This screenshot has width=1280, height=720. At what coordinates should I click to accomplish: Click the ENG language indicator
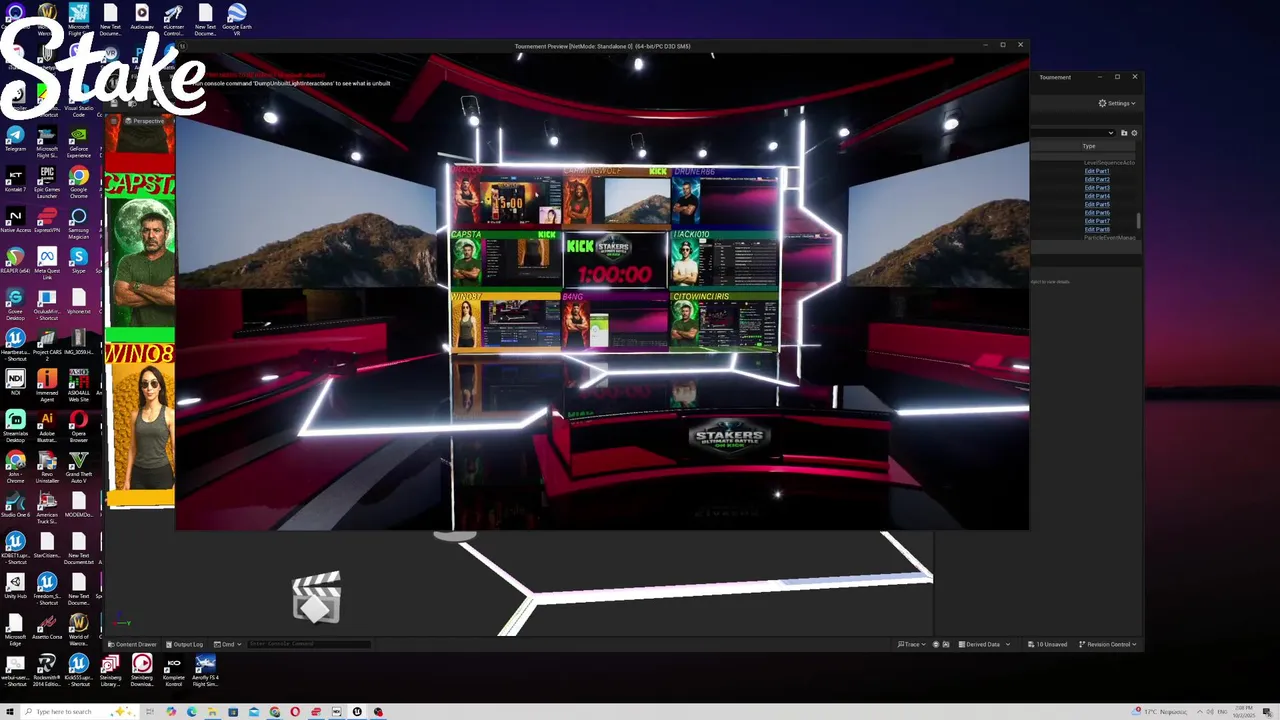[1223, 712]
